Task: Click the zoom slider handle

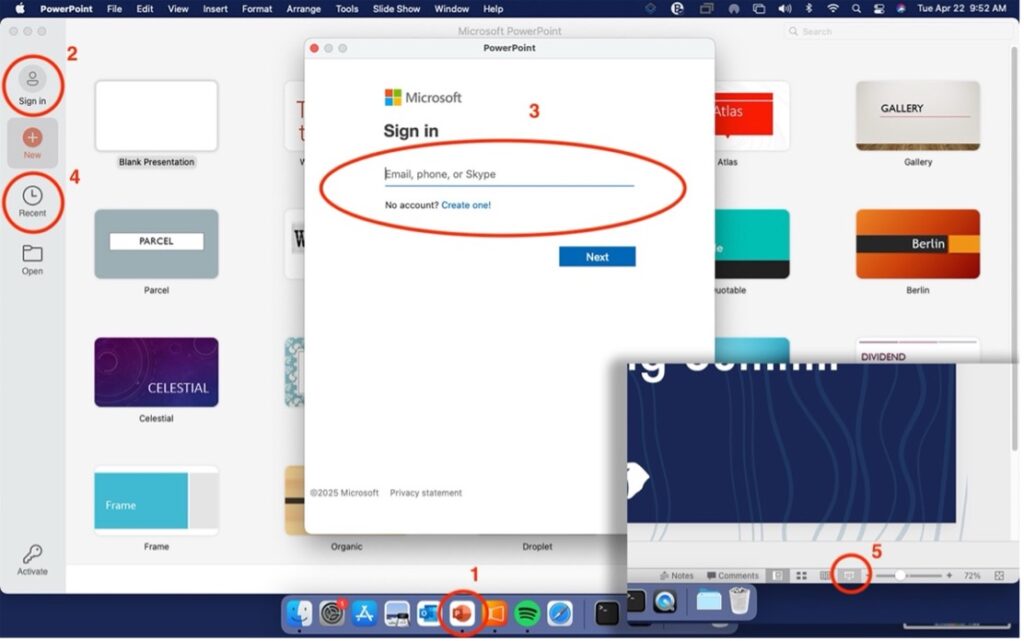Action: (x=900, y=576)
